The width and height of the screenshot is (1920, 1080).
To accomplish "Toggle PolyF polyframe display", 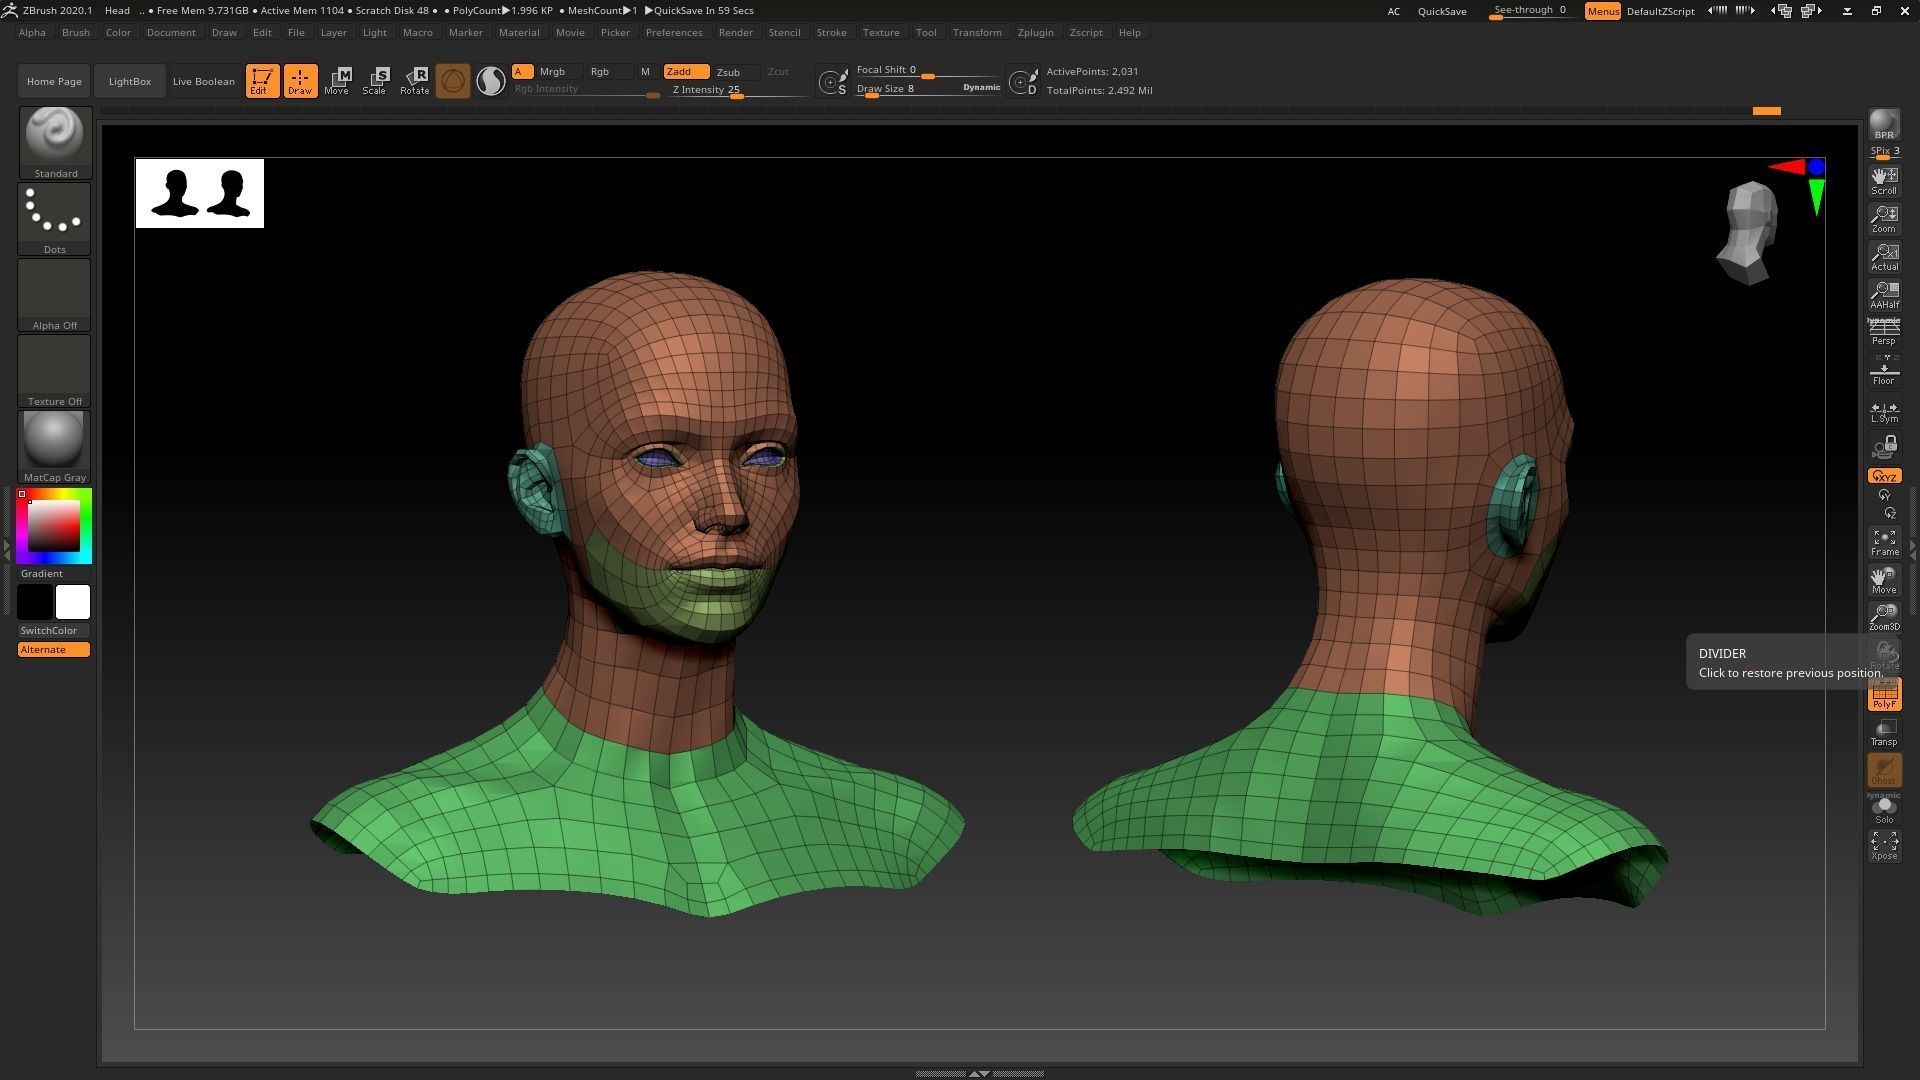I will coord(1884,694).
